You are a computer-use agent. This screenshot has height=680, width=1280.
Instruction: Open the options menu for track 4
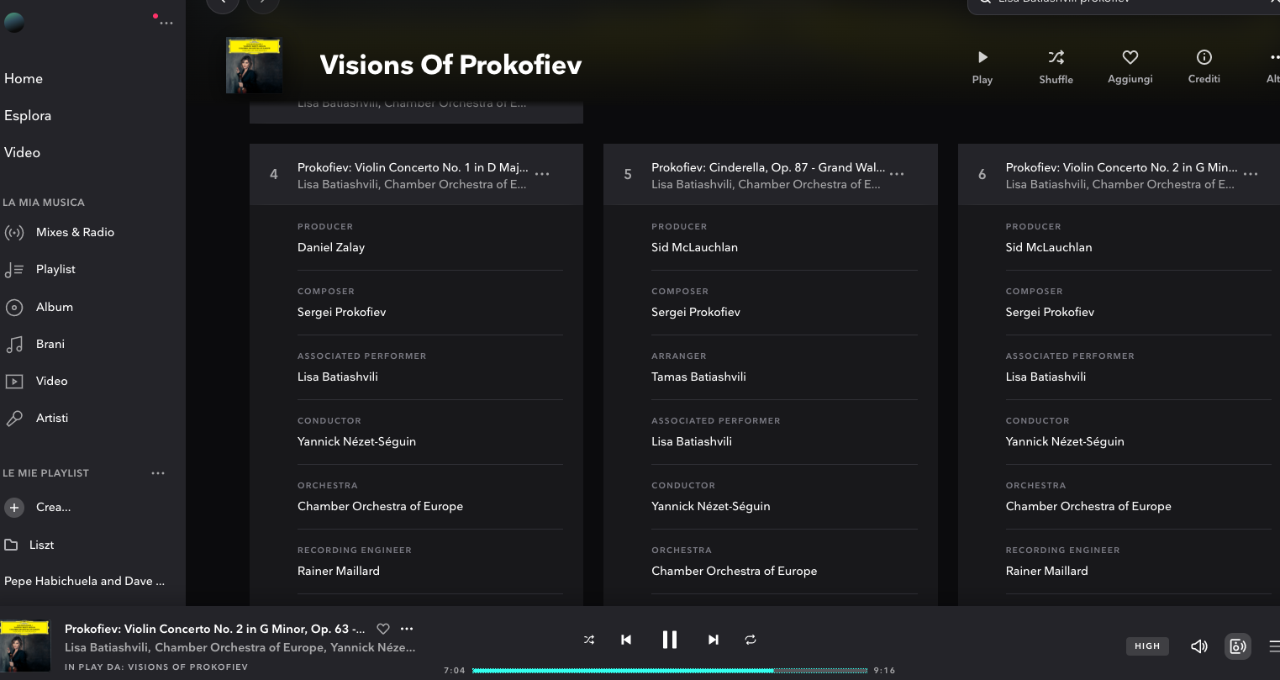pos(542,174)
